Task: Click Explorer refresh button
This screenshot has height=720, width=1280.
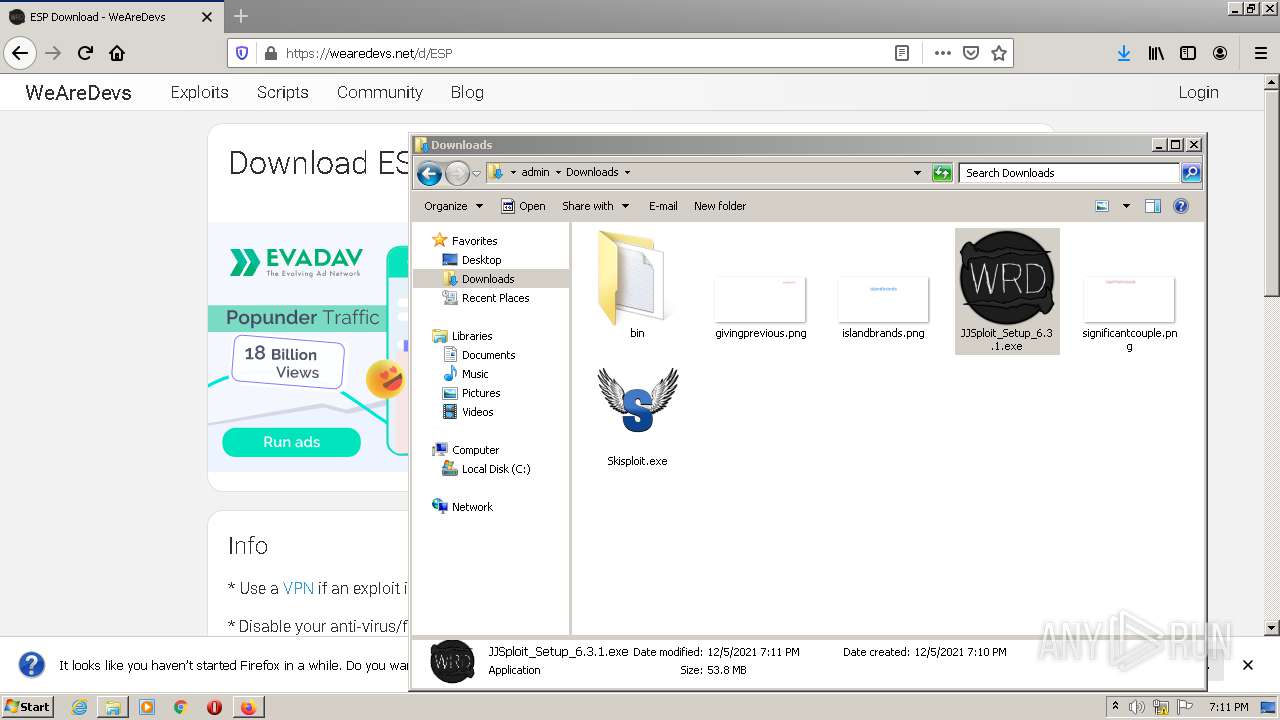Action: click(x=942, y=173)
